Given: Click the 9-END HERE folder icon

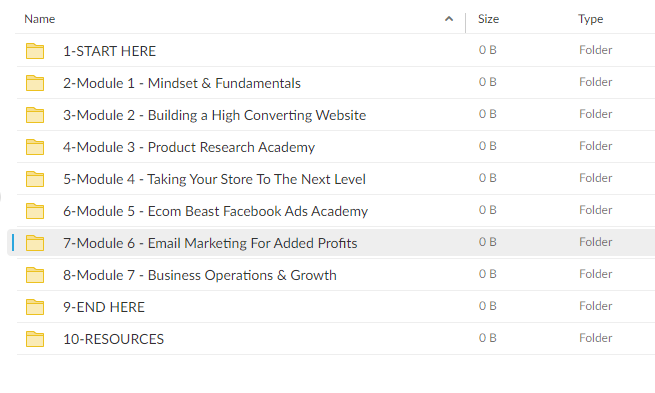Looking at the screenshot, I should click(35, 307).
